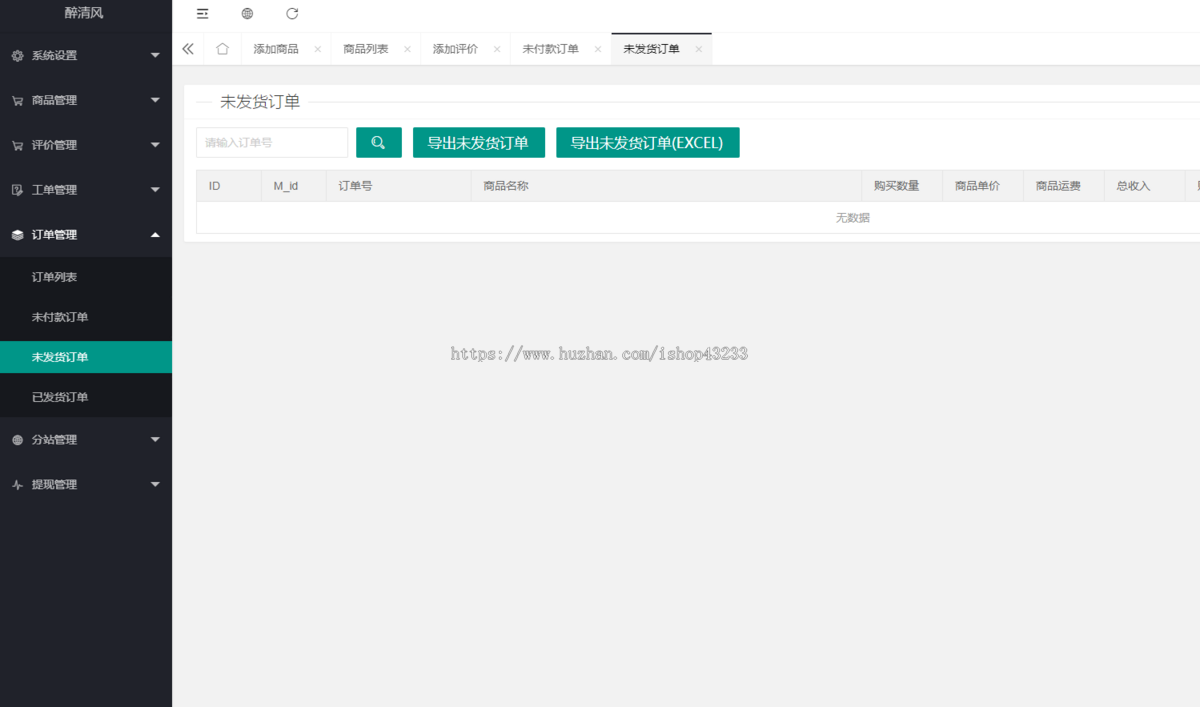The width and height of the screenshot is (1200, 707).
Task: Expand 评价管理 dropdown arrow
Action: [x=155, y=145]
